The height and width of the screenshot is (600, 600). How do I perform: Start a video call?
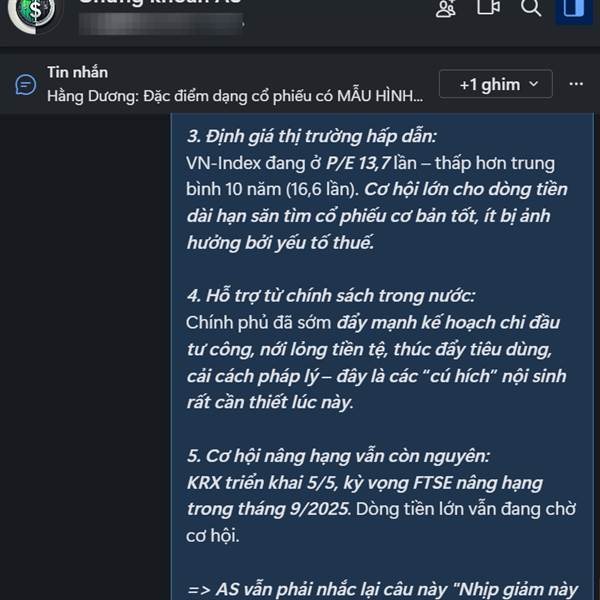pos(488,8)
